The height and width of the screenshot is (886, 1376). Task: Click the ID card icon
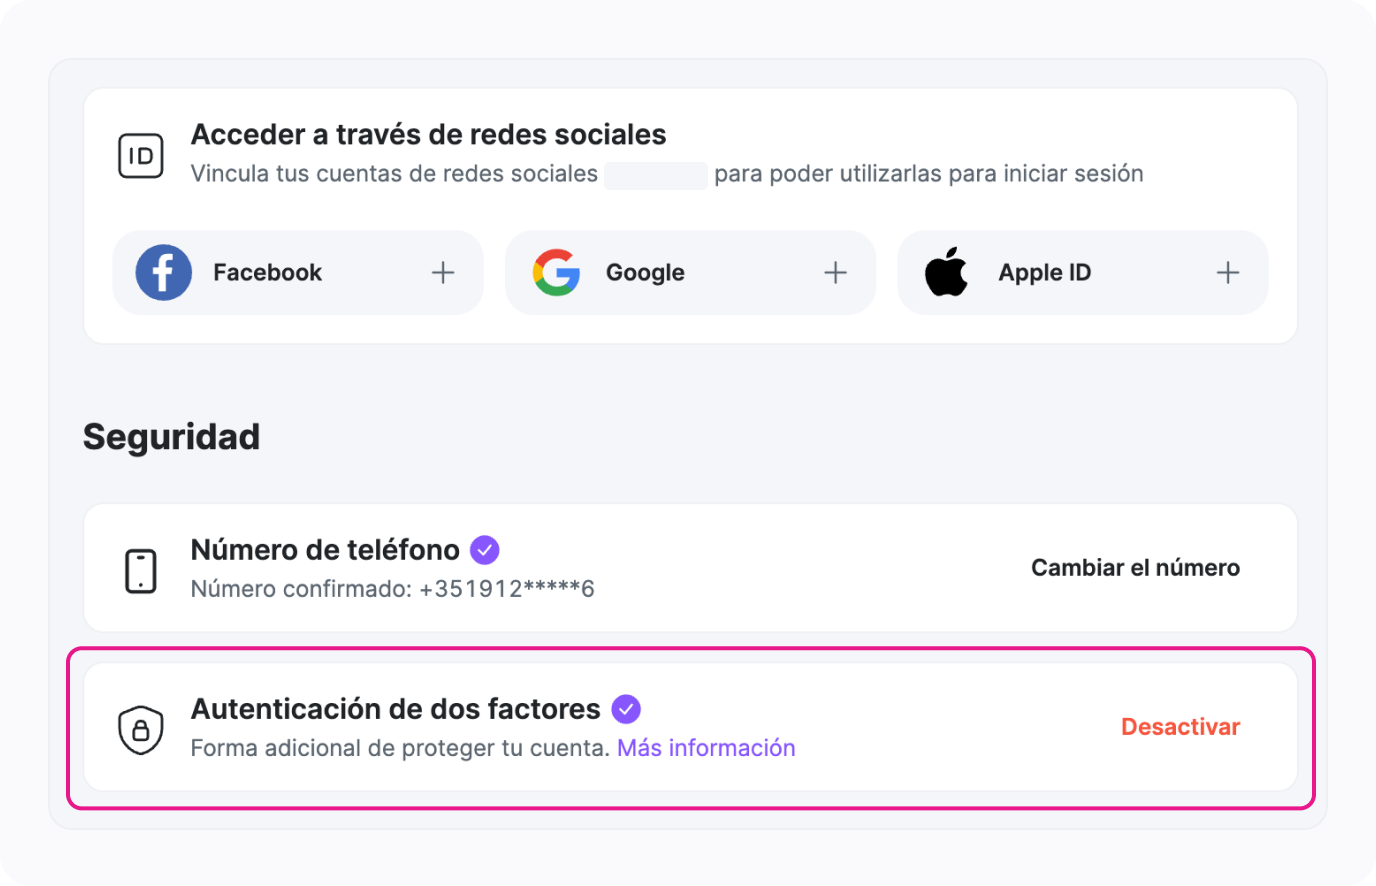point(141,156)
